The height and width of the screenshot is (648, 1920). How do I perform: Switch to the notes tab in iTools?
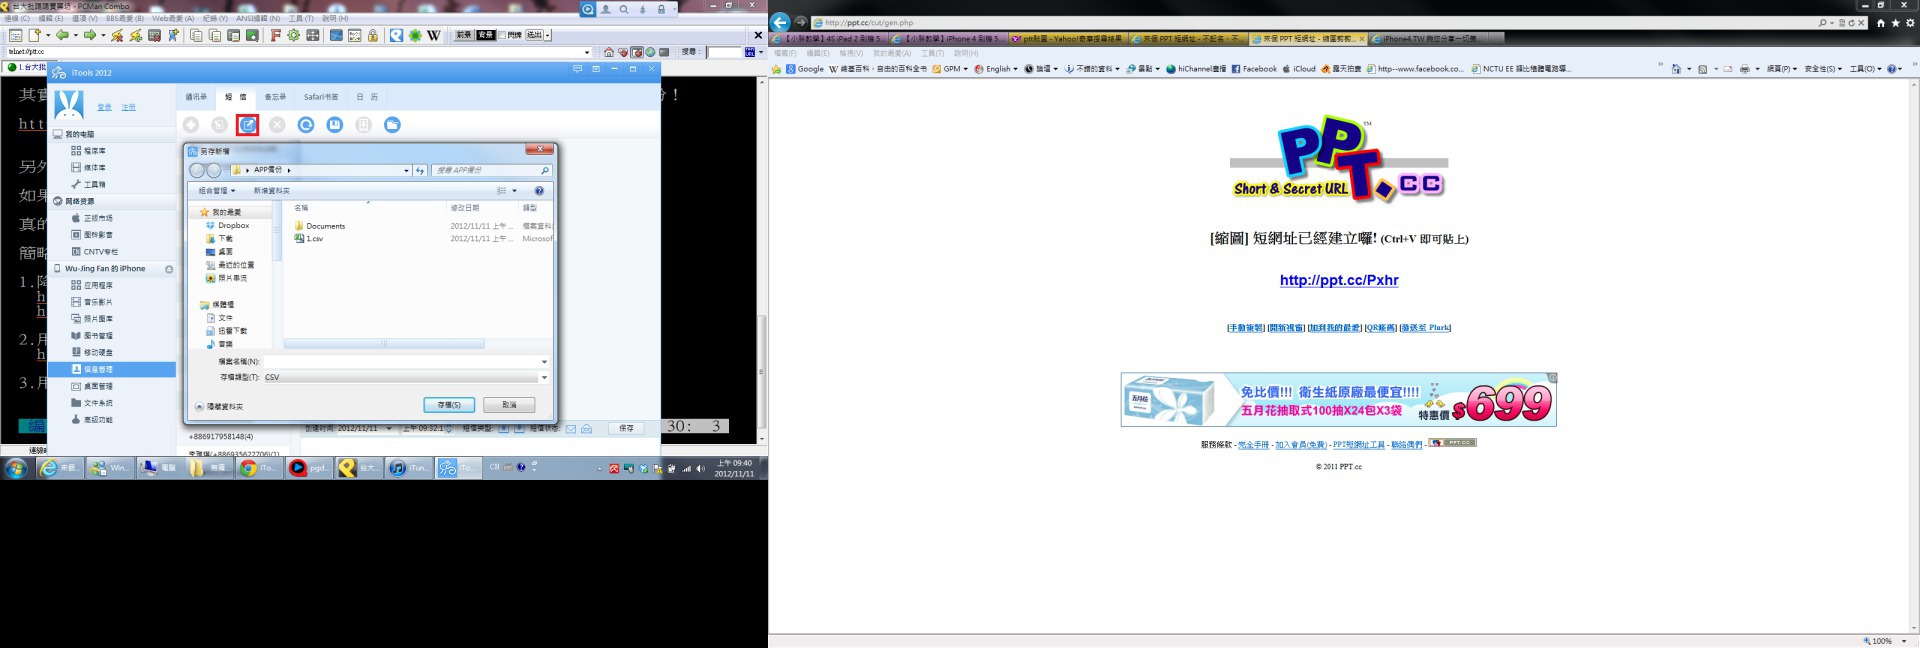[x=275, y=97]
